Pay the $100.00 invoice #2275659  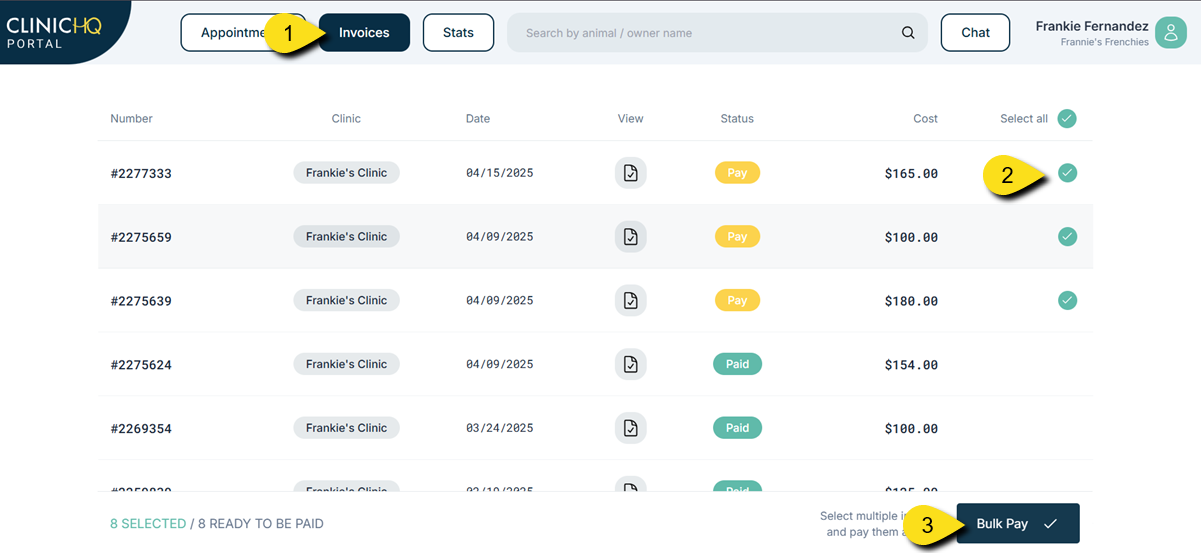point(737,237)
